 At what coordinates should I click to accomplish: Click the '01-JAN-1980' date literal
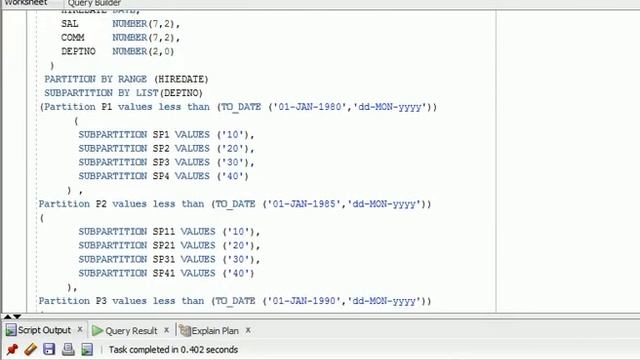pos(309,107)
